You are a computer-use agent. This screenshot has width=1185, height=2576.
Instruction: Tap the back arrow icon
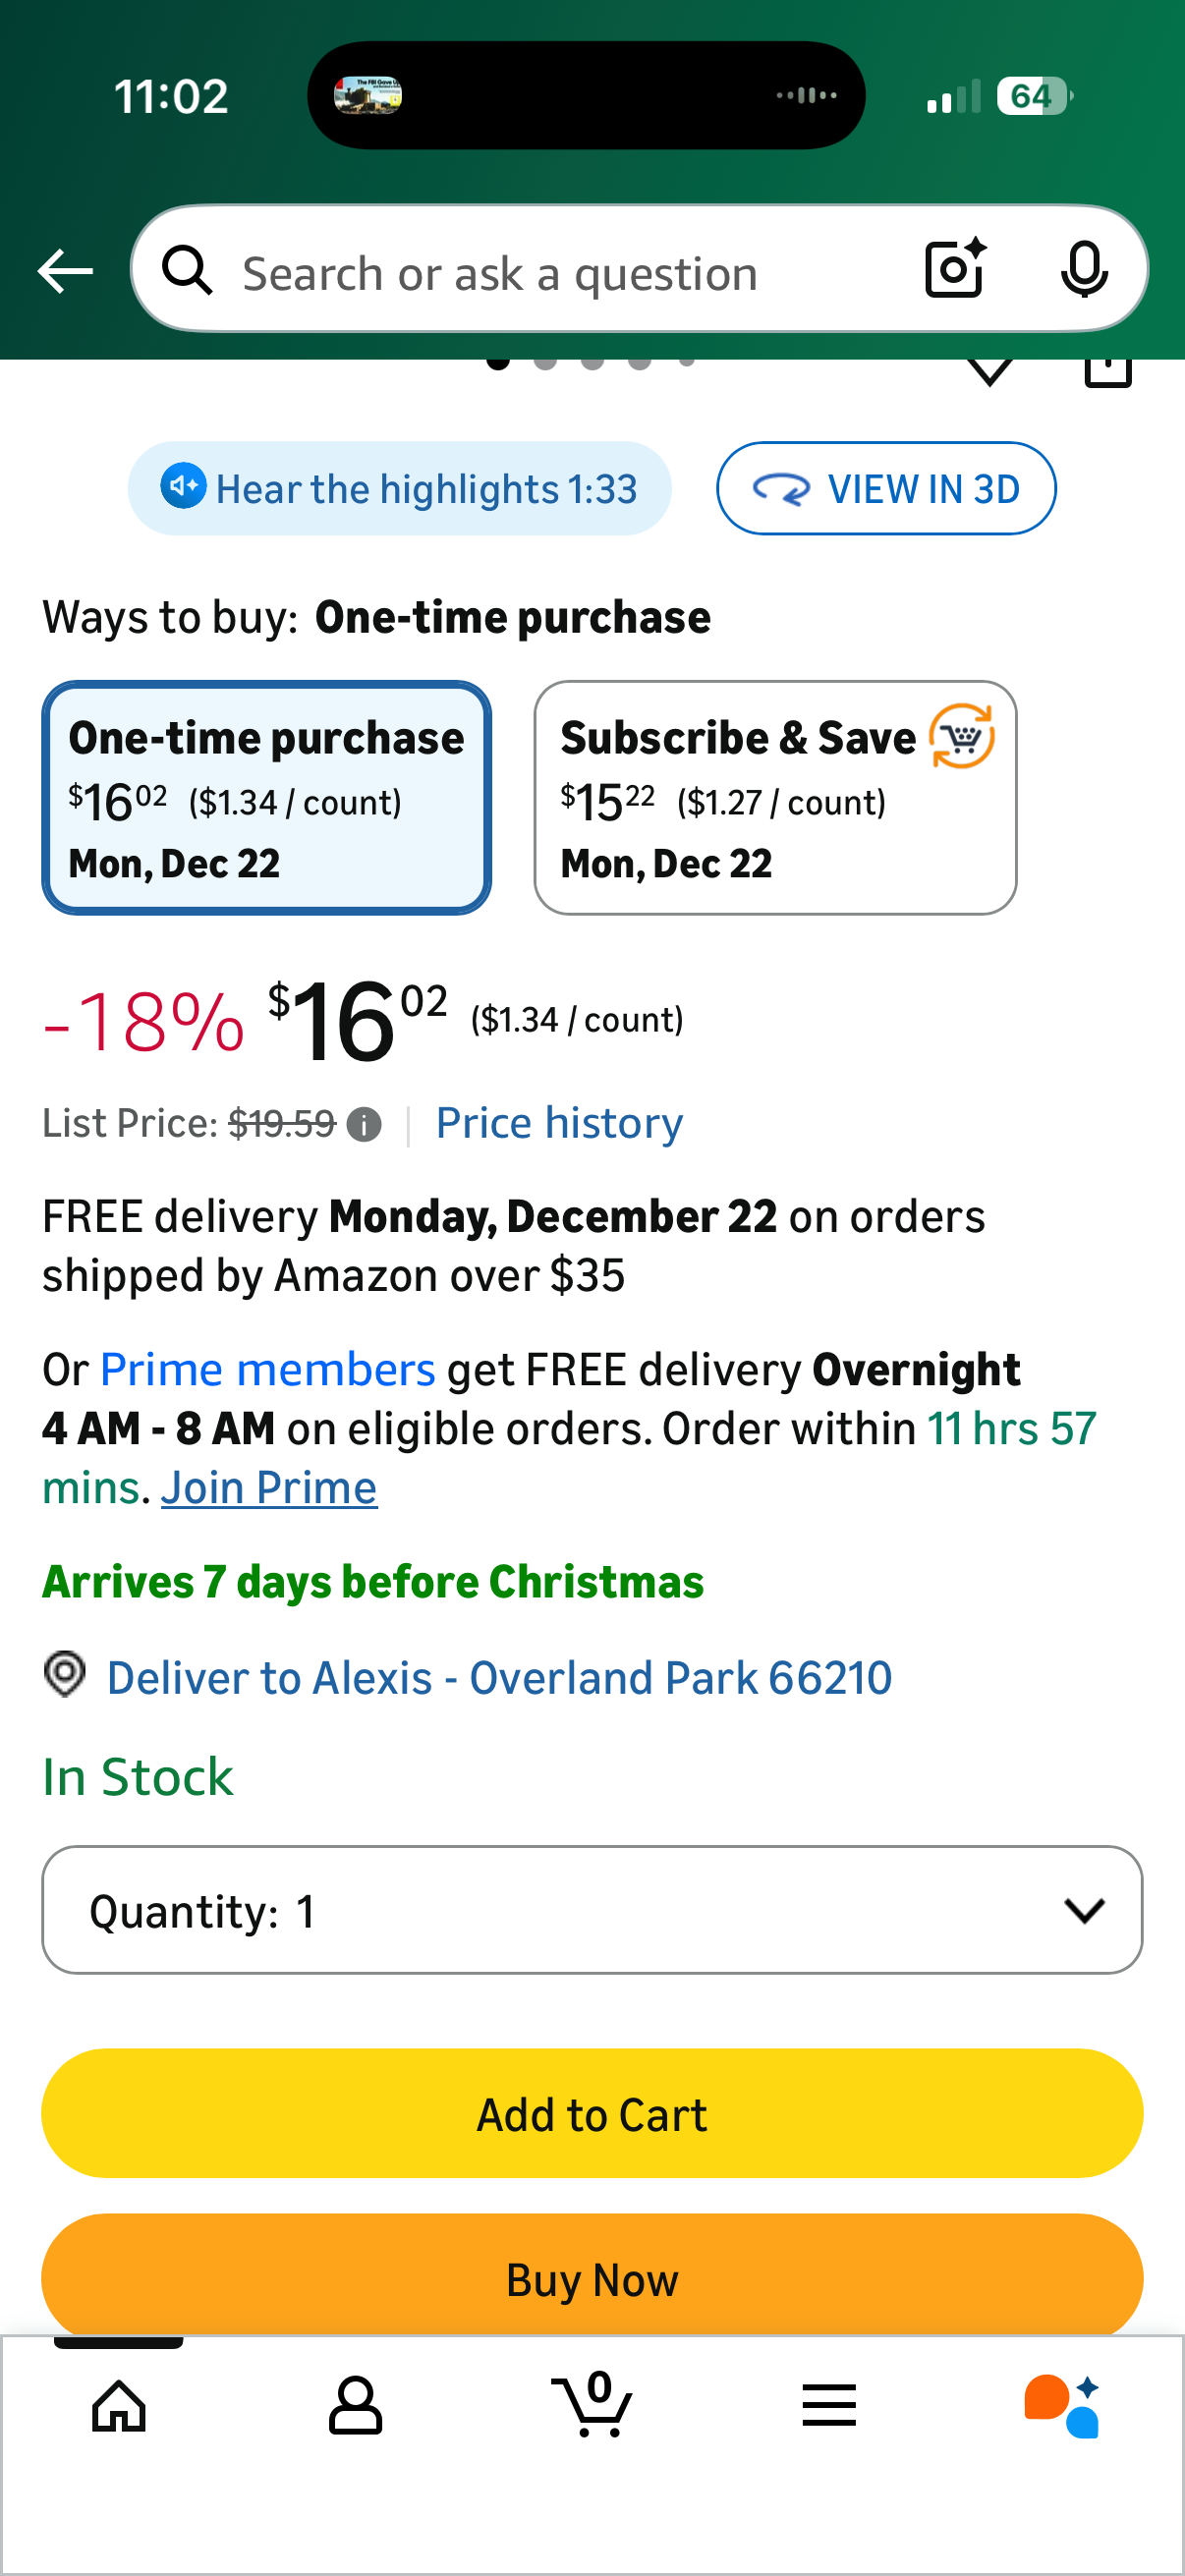tap(65, 271)
